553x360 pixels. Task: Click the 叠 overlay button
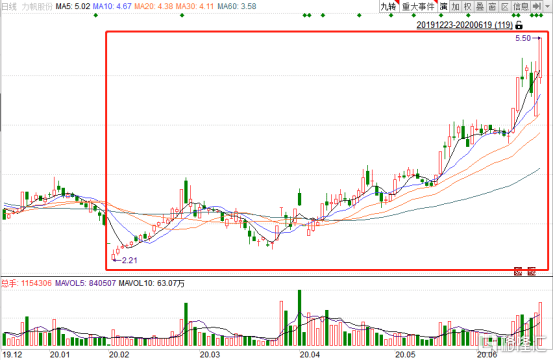[480, 6]
